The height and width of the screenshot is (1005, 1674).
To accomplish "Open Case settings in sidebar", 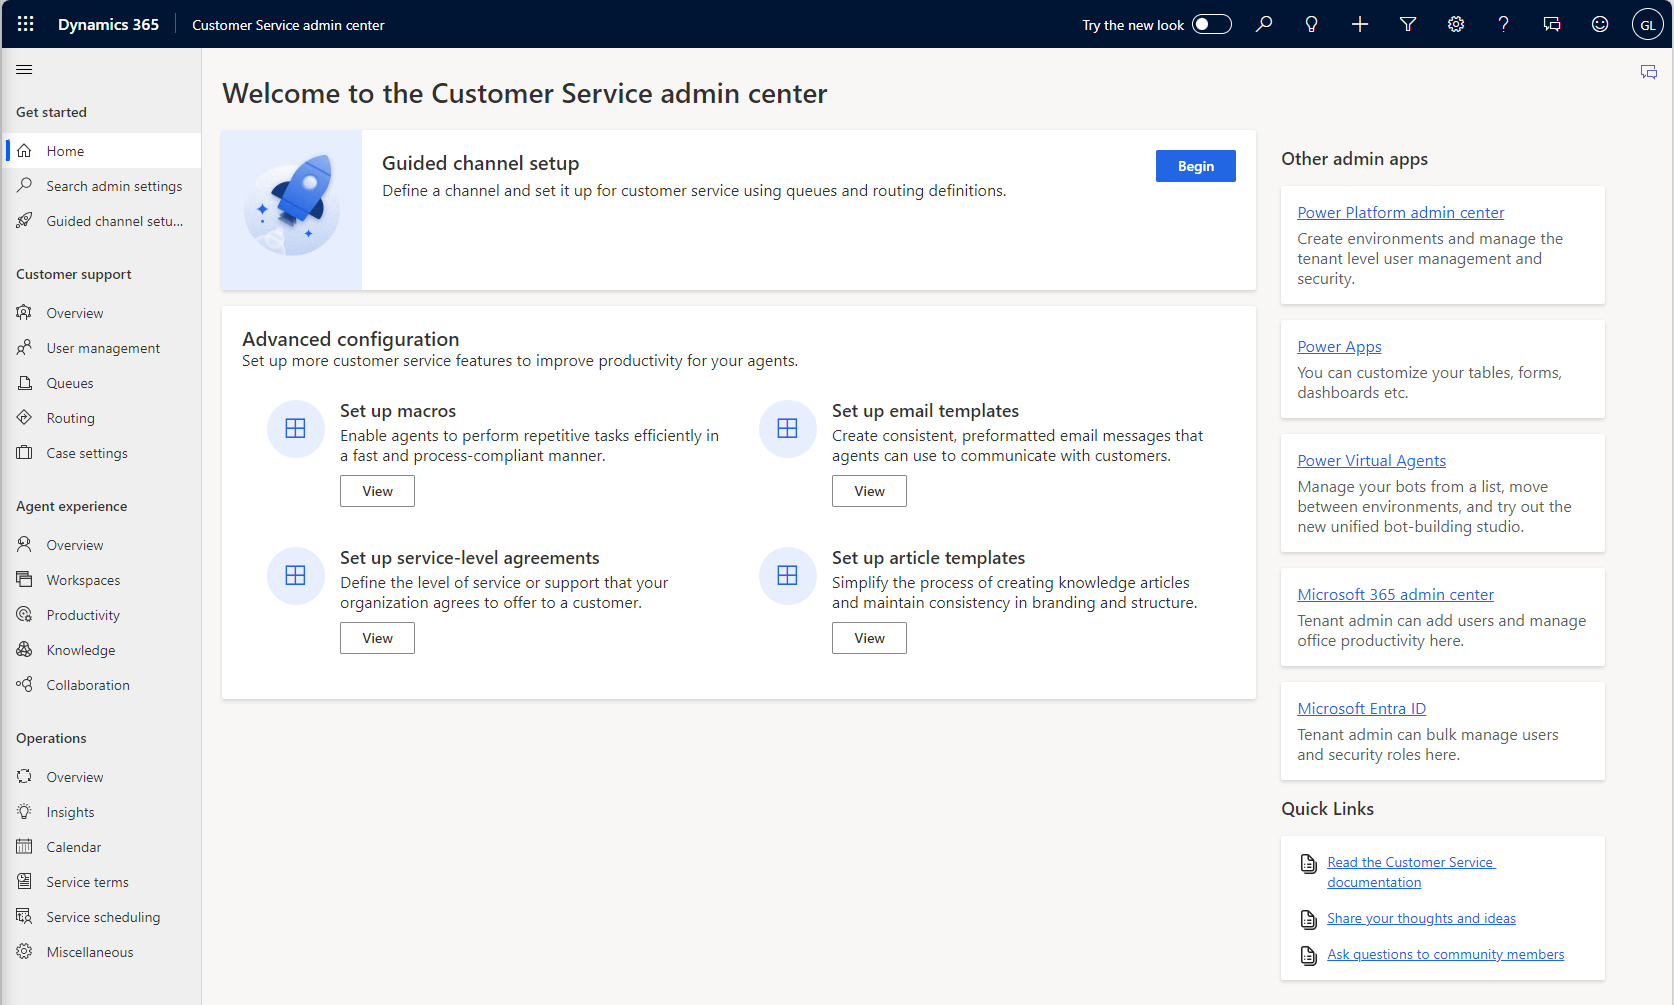I will tap(101, 453).
